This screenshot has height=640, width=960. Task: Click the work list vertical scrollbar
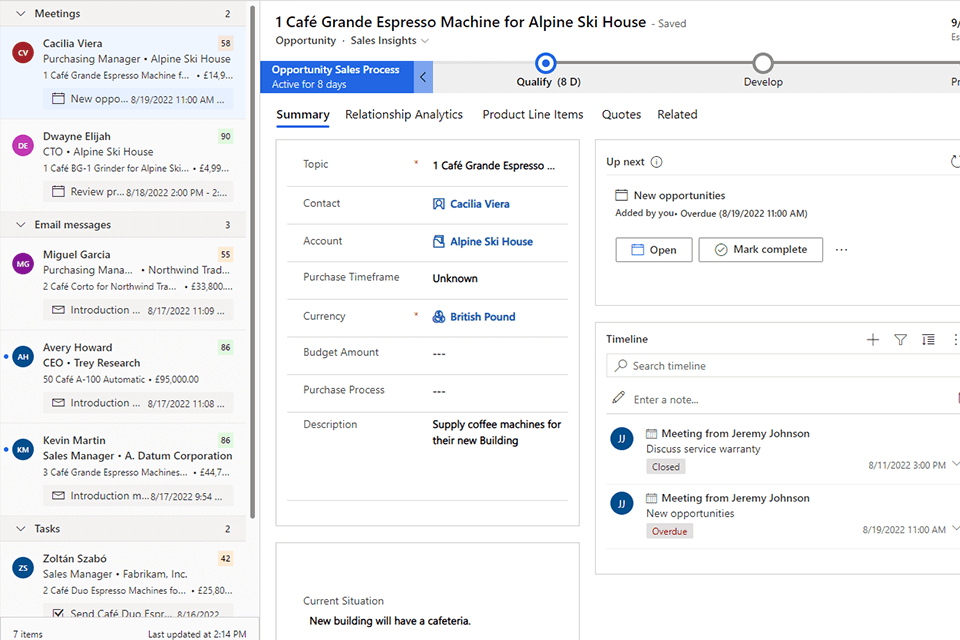[x=254, y=260]
